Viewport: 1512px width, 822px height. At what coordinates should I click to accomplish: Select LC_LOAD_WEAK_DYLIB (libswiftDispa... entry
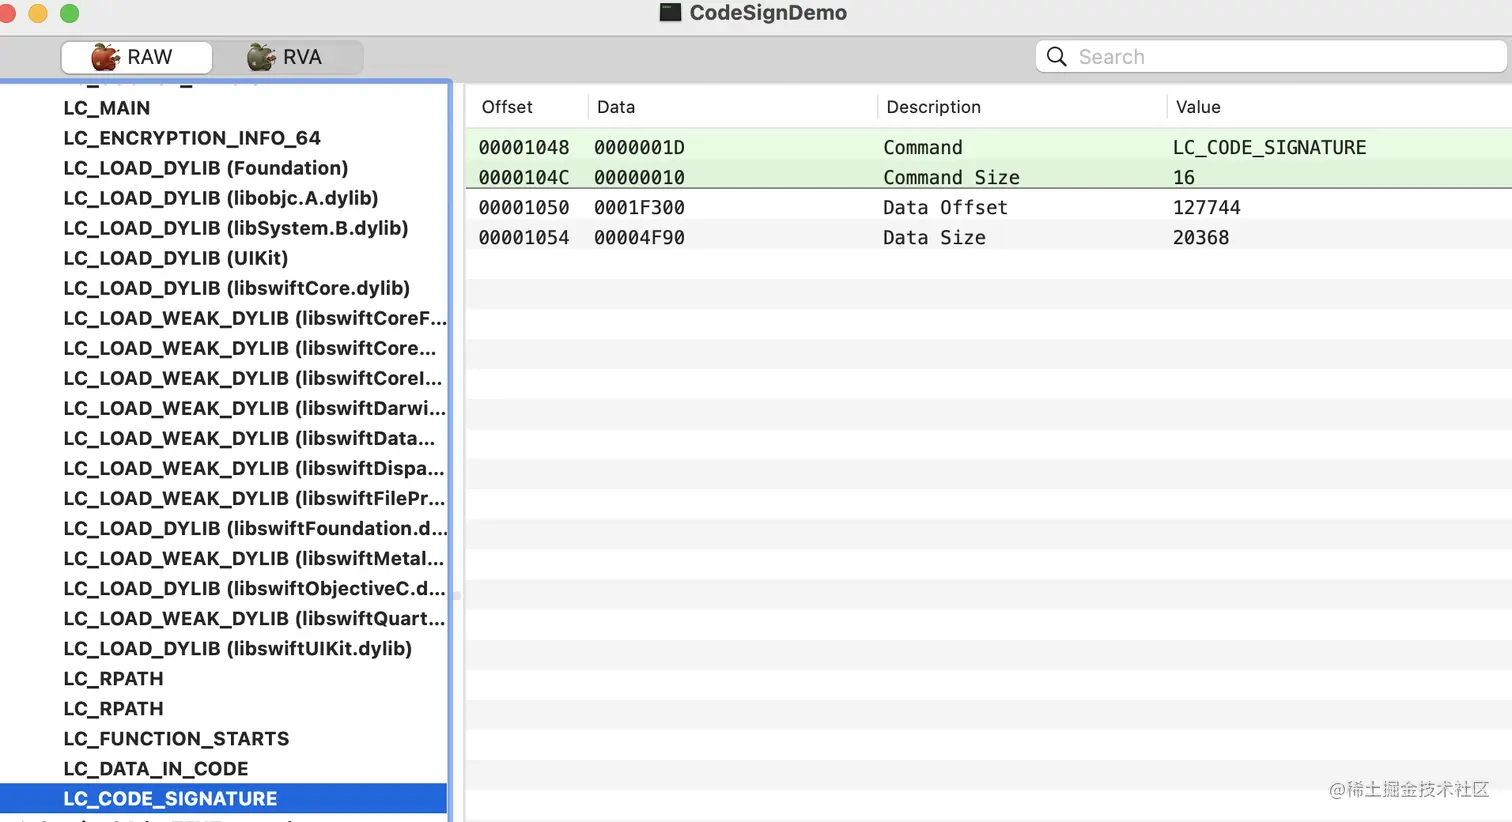[254, 468]
